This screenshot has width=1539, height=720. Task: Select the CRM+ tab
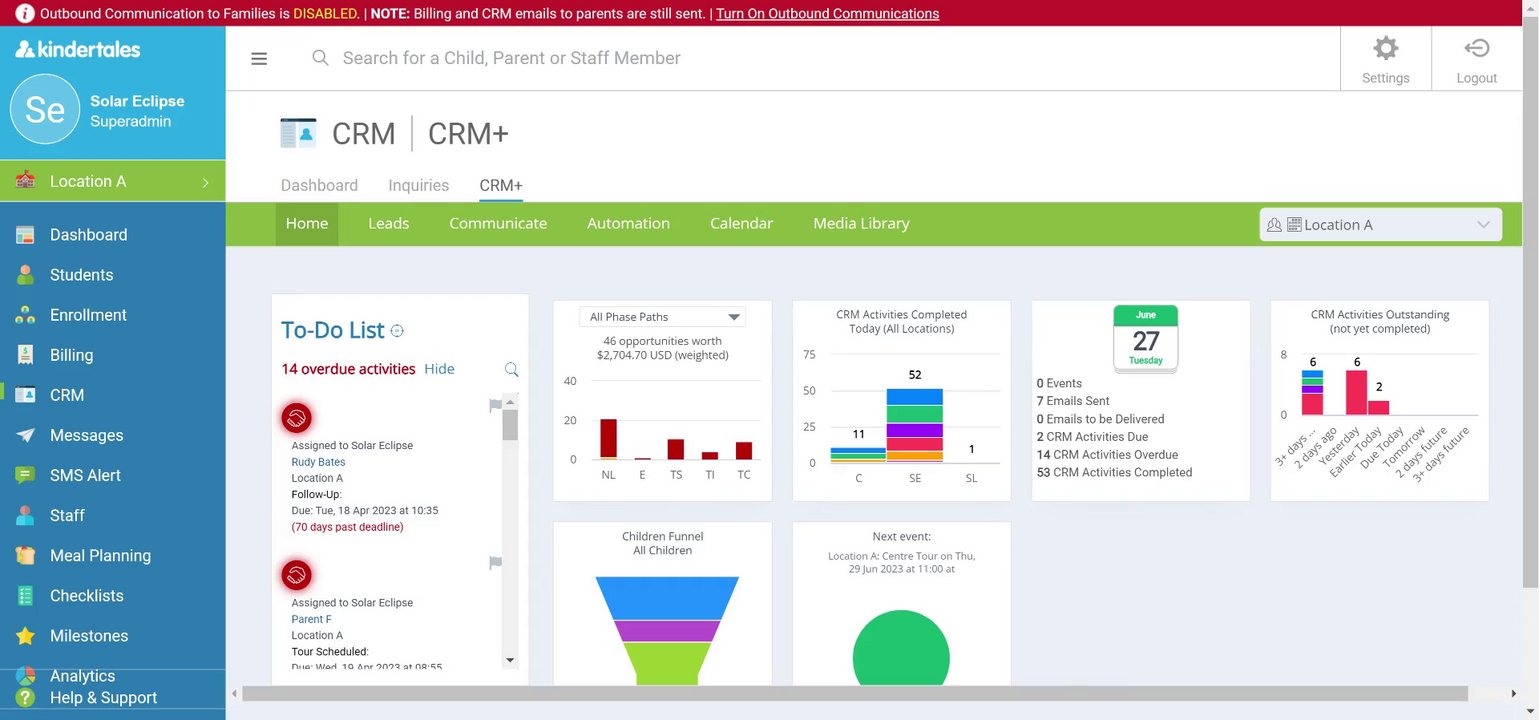point(501,185)
